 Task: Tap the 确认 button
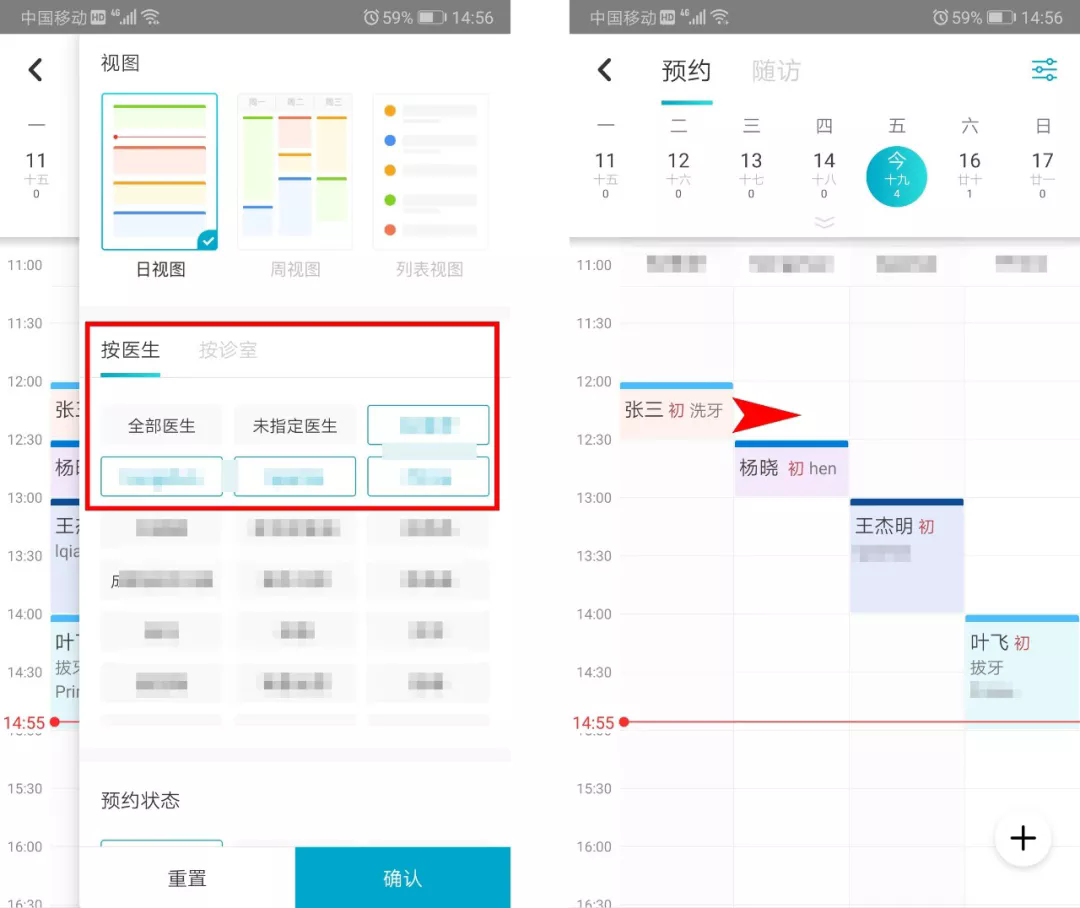(402, 878)
